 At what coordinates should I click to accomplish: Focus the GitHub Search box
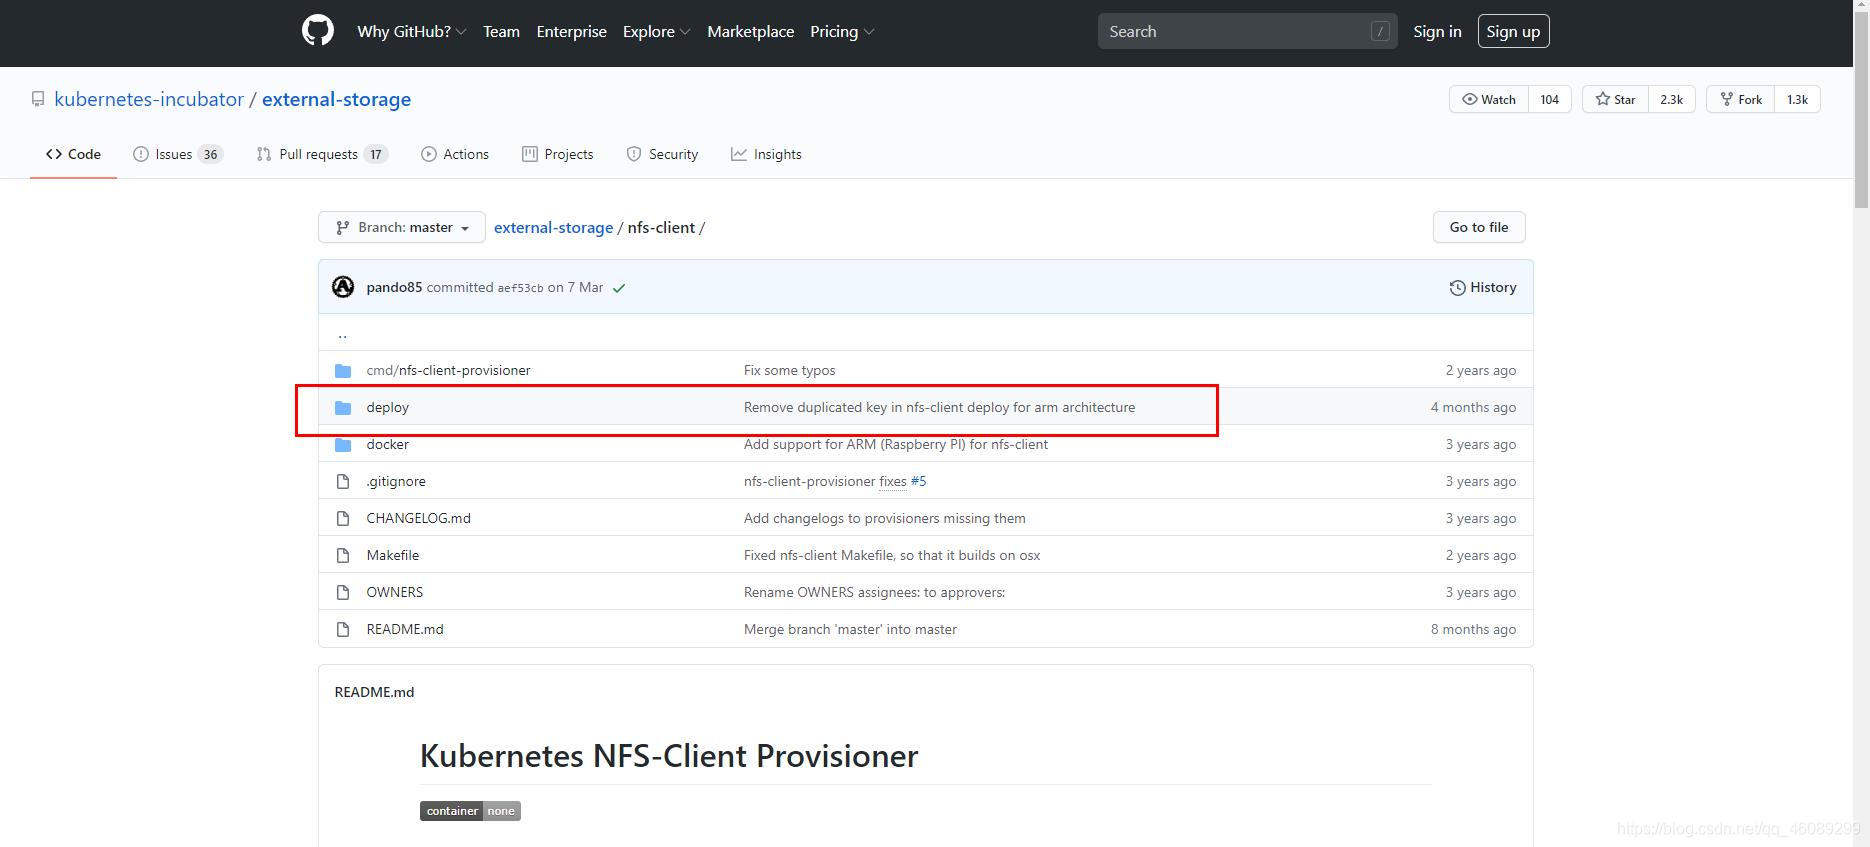pyautogui.click(x=1247, y=31)
